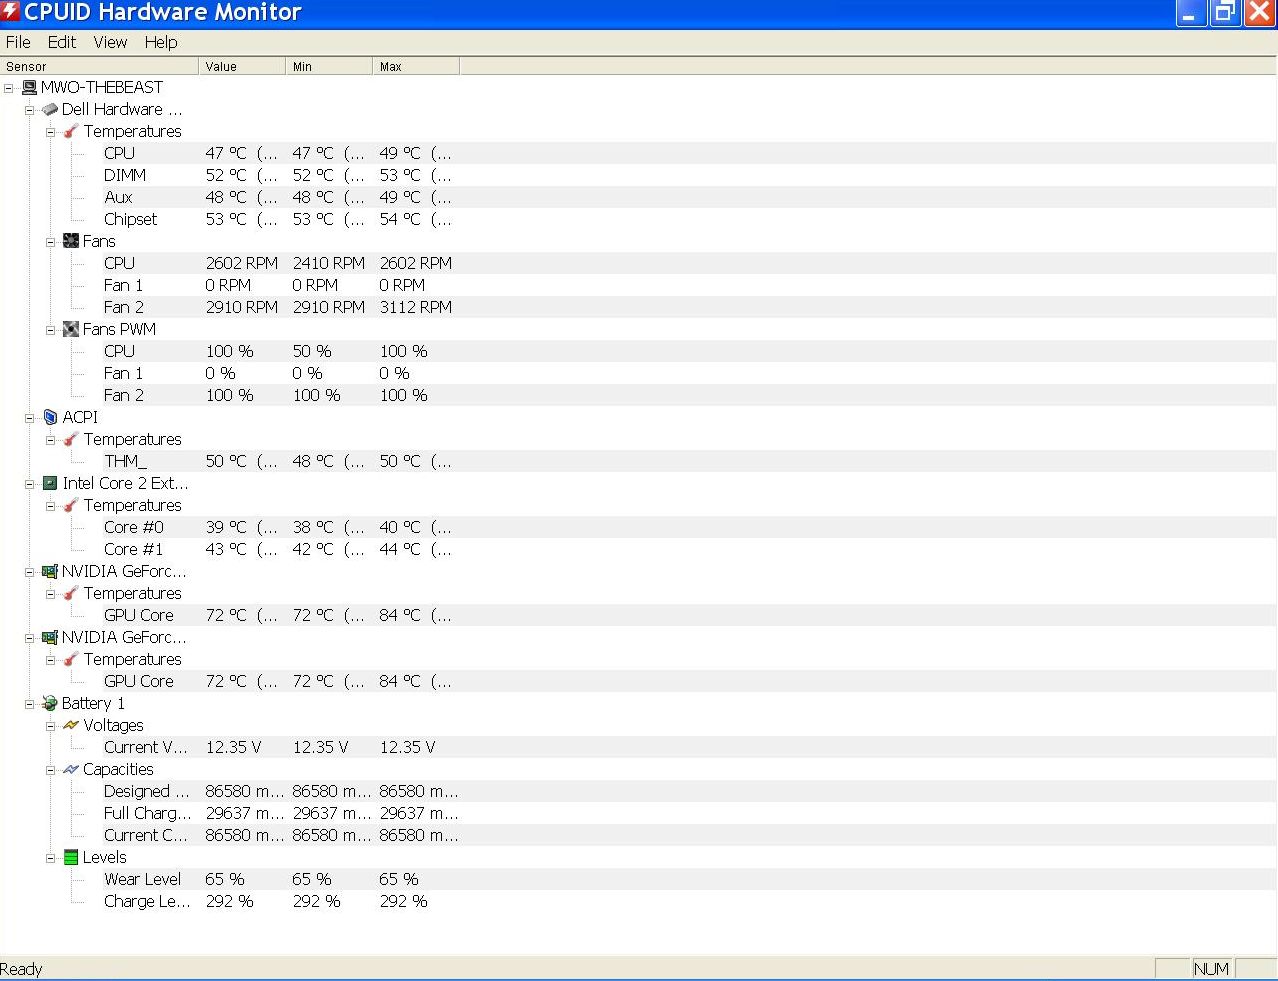Open the Edit menu
Viewport: 1278px width, 981px height.
pyautogui.click(x=62, y=42)
